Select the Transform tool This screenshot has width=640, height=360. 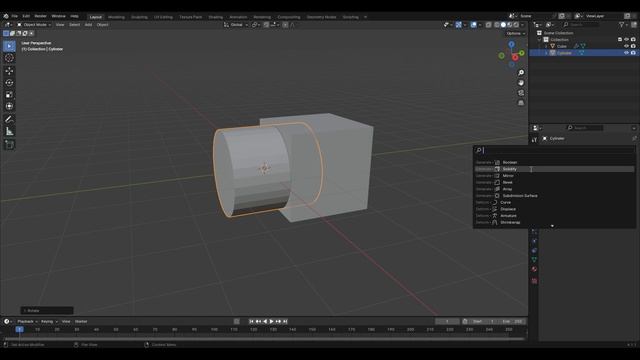click(x=9, y=107)
